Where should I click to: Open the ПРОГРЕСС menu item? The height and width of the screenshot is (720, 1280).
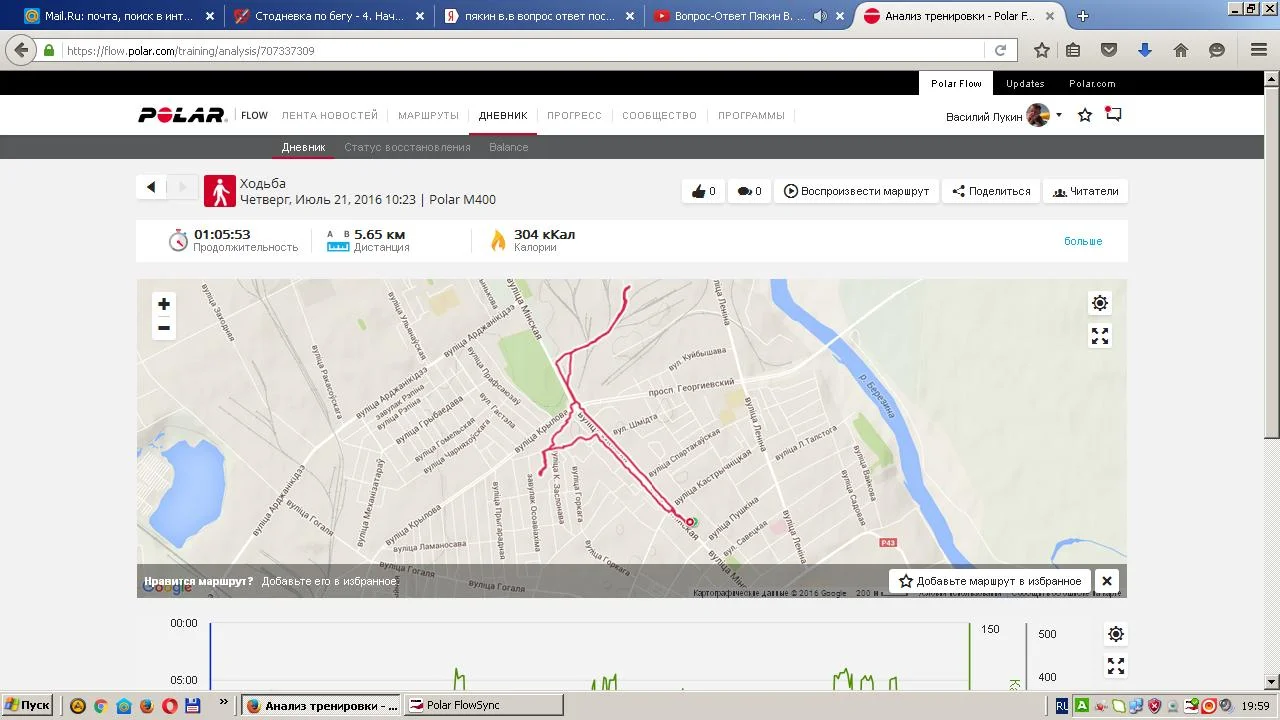tap(574, 115)
